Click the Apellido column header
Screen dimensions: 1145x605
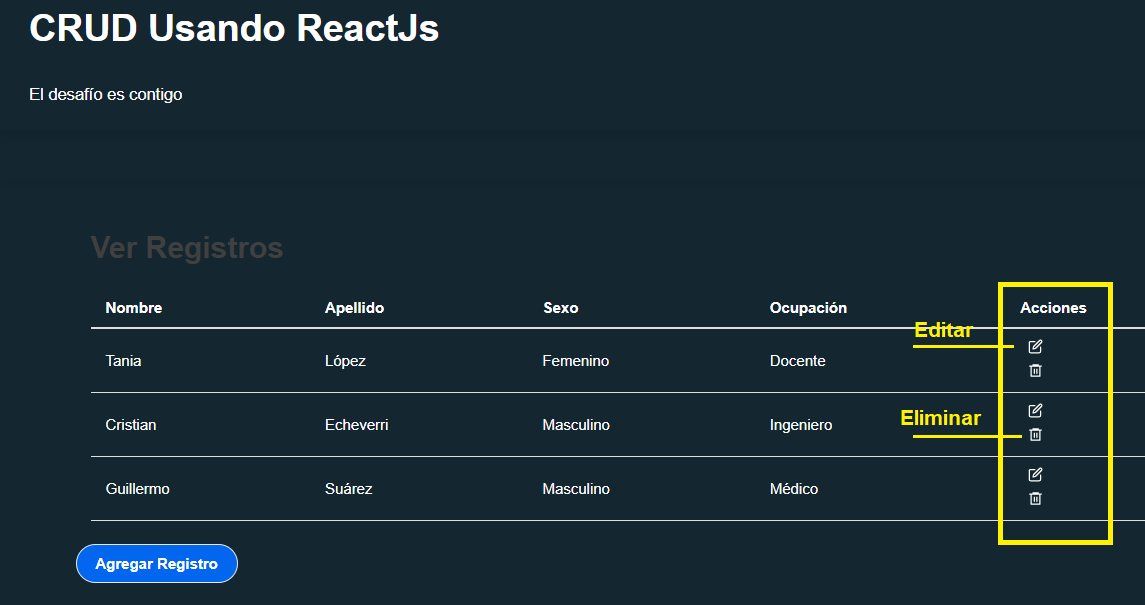pos(356,308)
